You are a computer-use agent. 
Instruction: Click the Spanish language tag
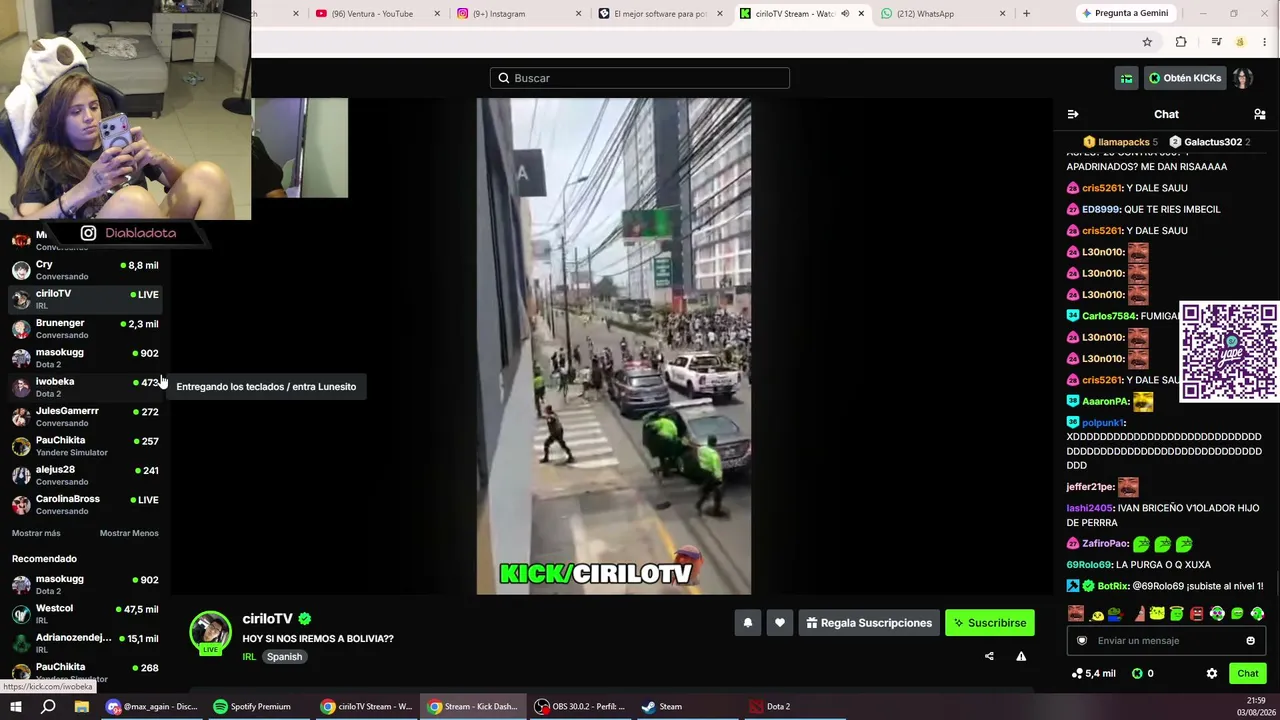click(284, 657)
